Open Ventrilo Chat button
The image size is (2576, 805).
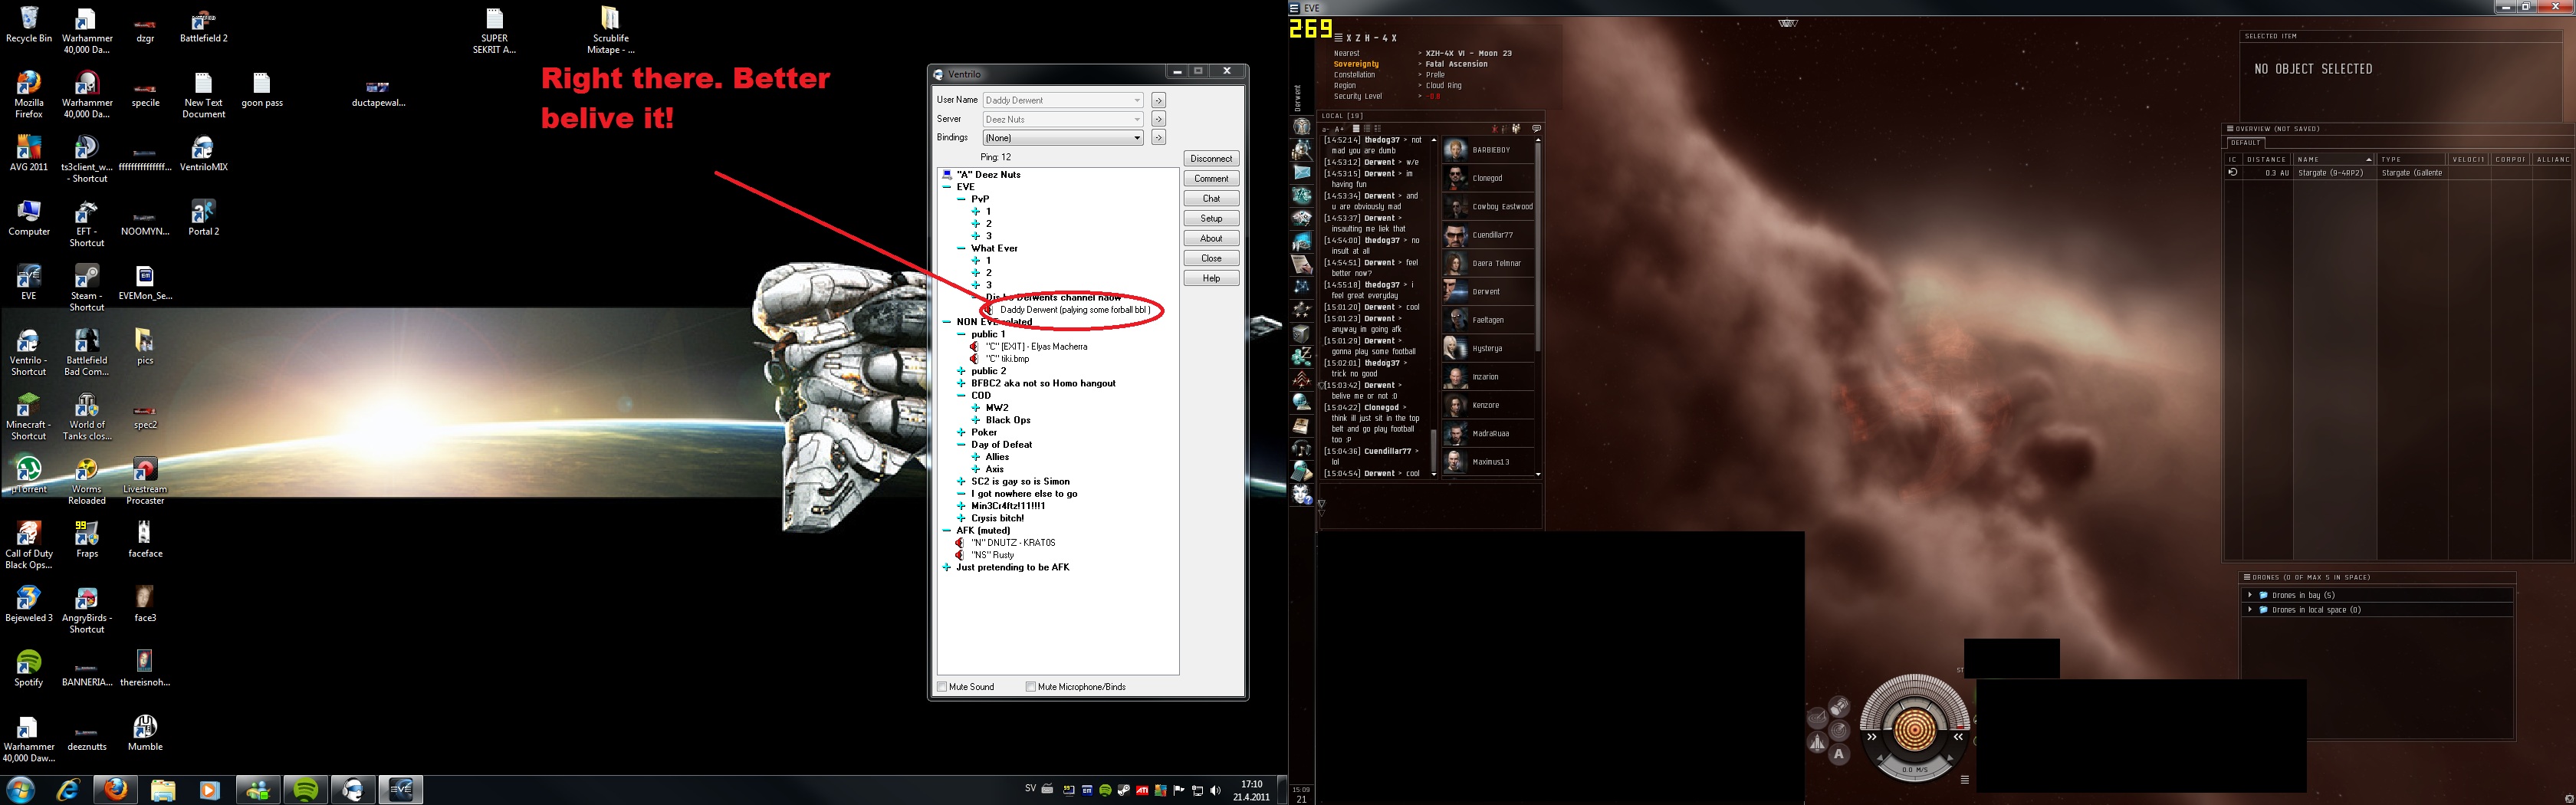(x=1211, y=199)
